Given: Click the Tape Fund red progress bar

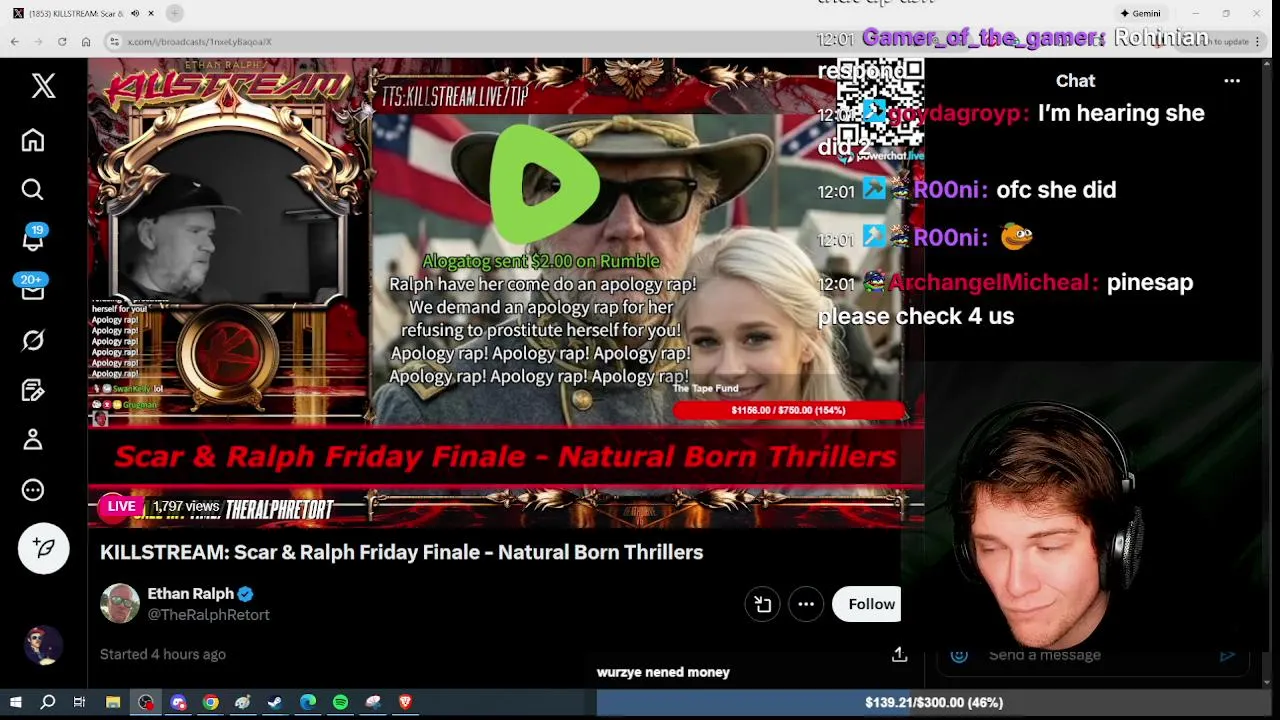Looking at the screenshot, I should (x=789, y=410).
